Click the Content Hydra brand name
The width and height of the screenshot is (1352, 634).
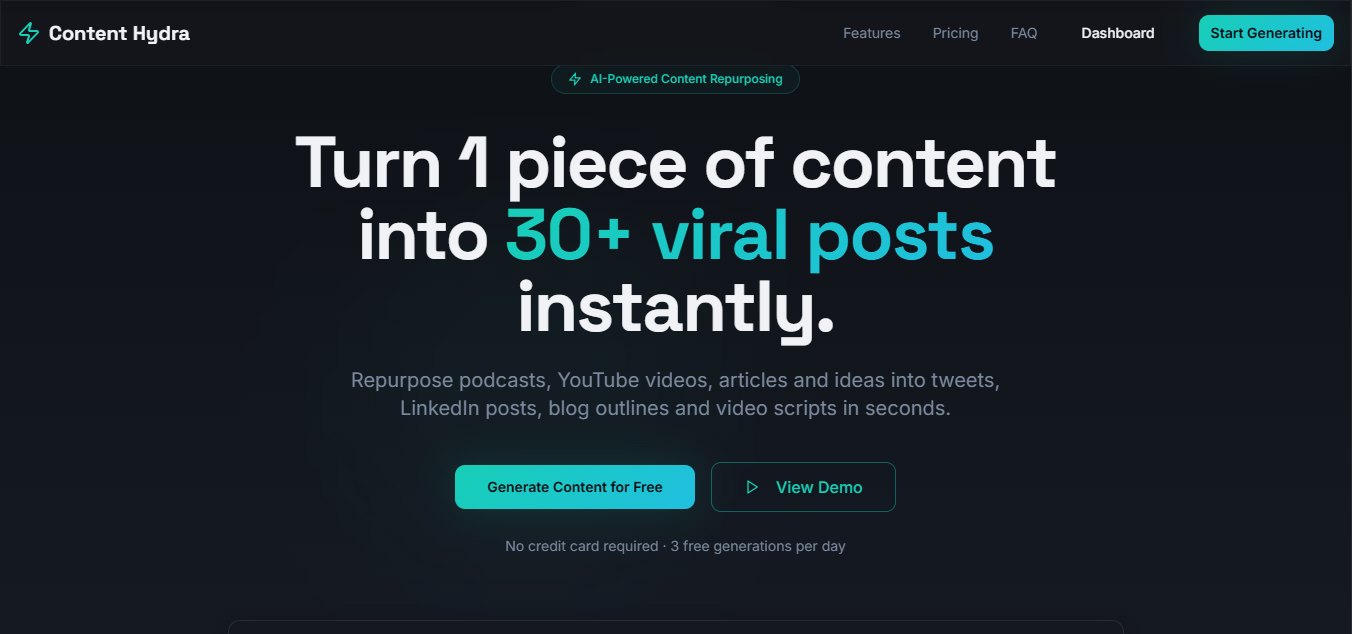120,32
